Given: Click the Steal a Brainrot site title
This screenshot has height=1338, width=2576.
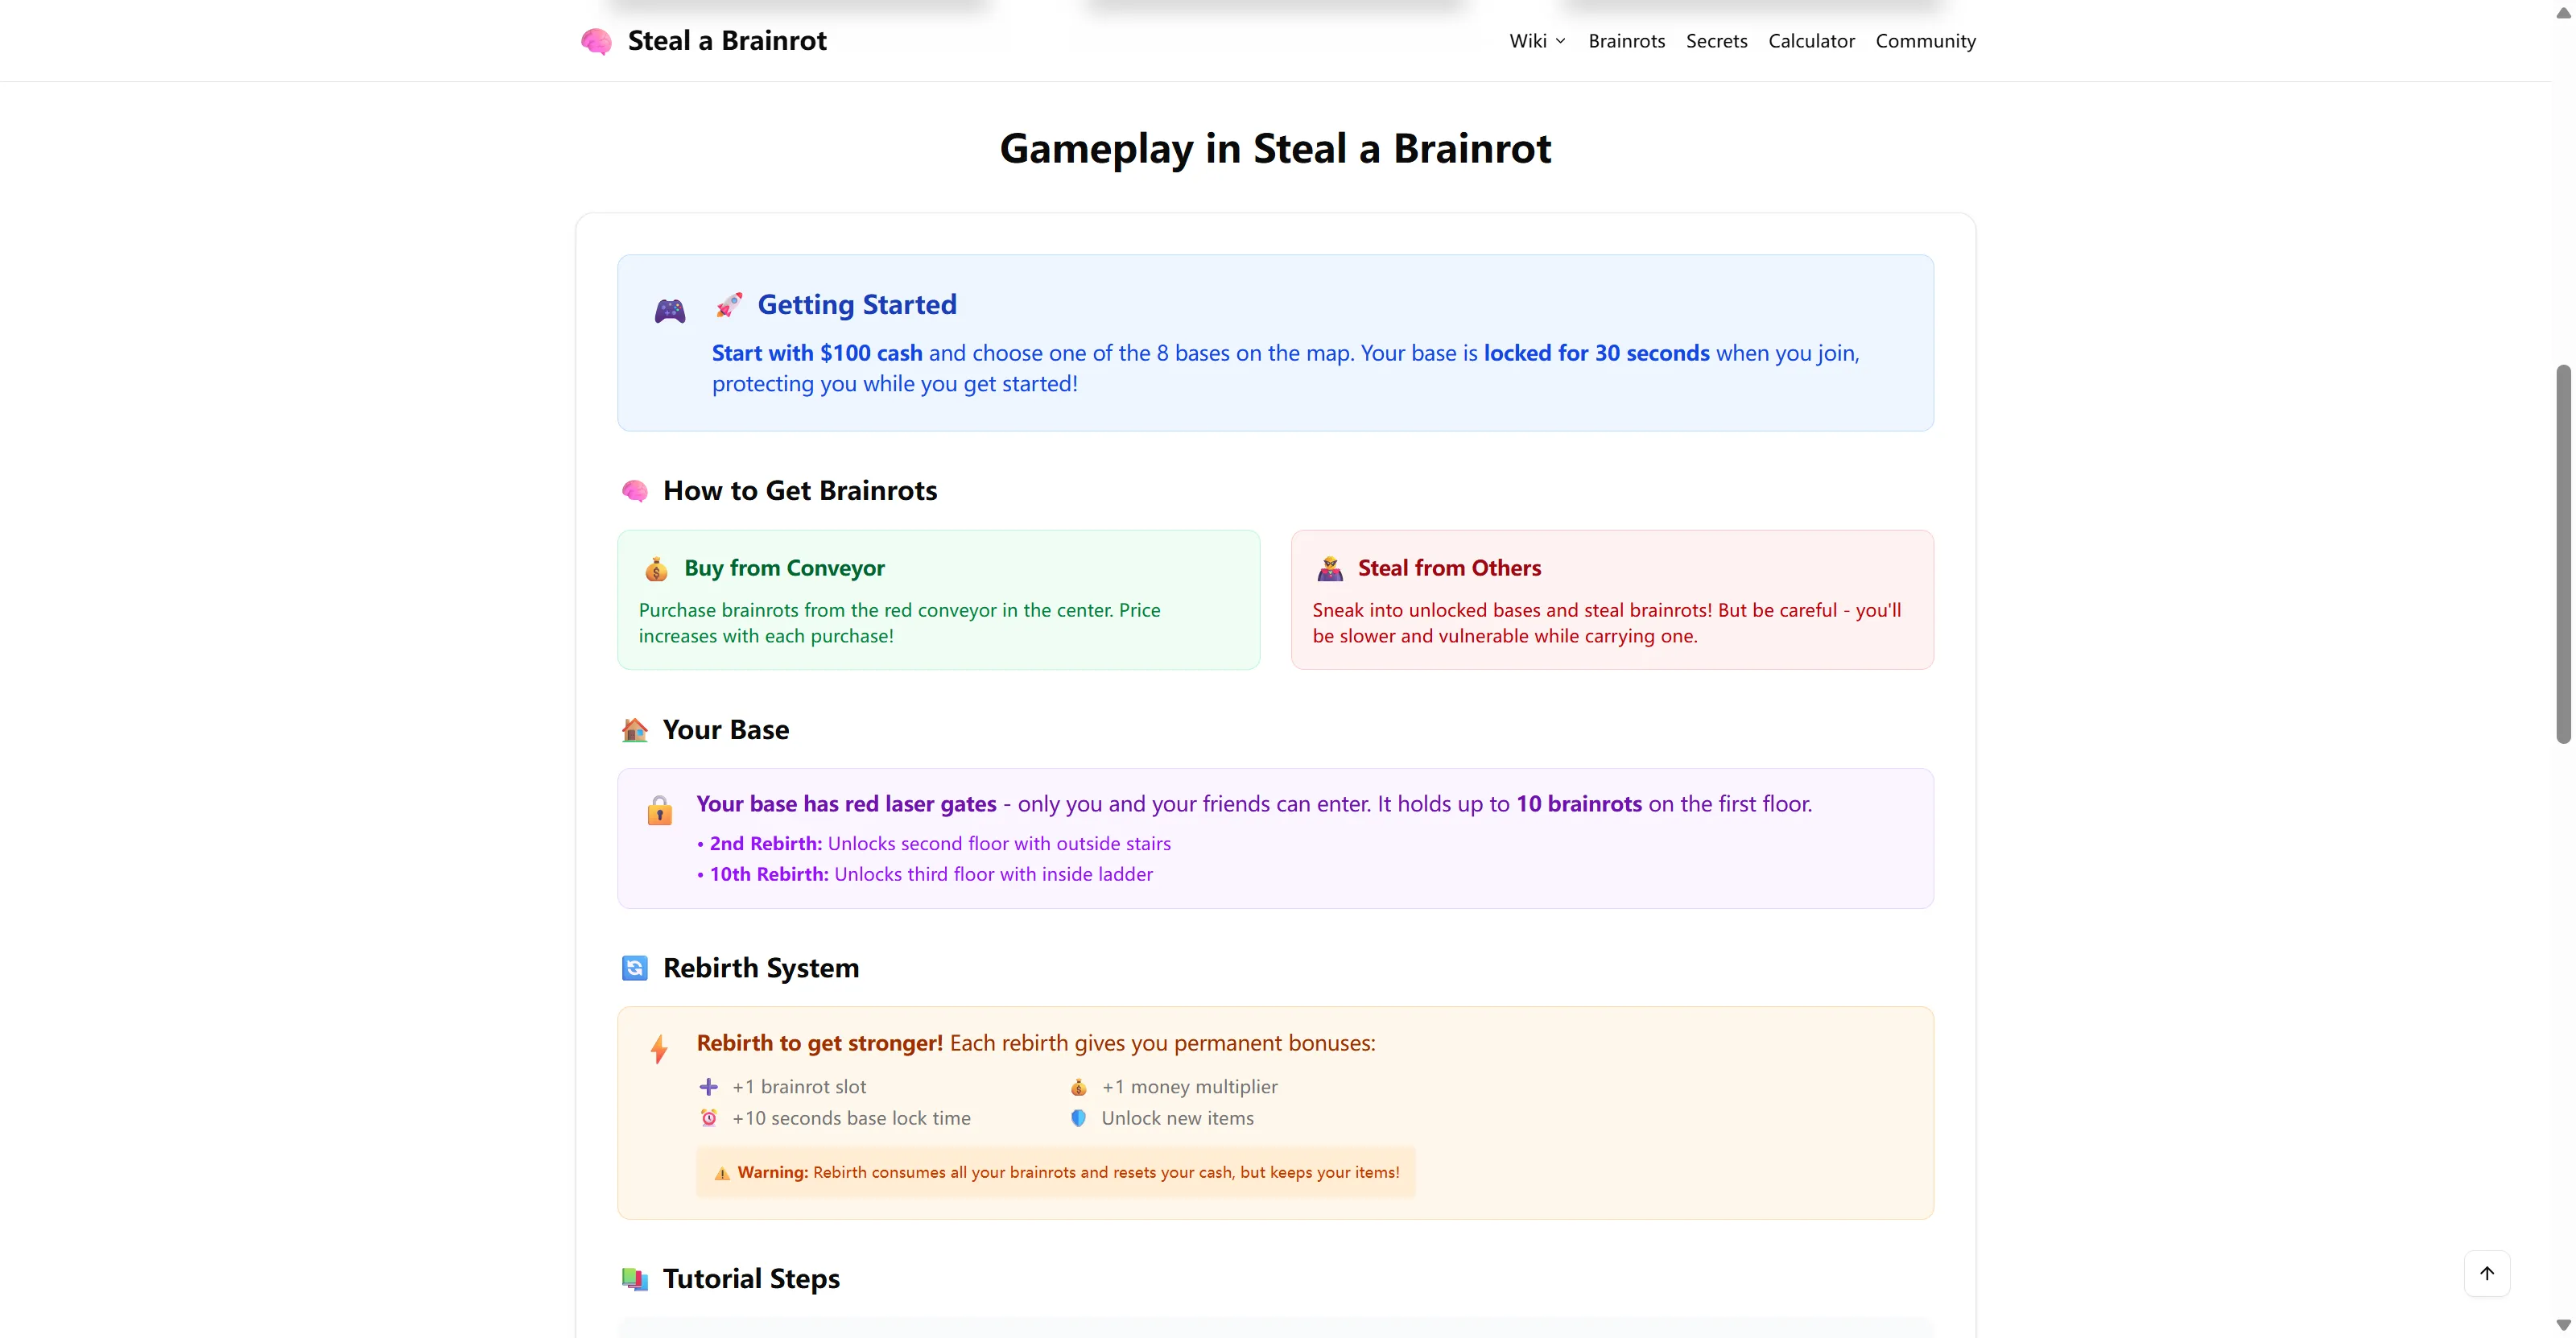Looking at the screenshot, I should [x=727, y=41].
